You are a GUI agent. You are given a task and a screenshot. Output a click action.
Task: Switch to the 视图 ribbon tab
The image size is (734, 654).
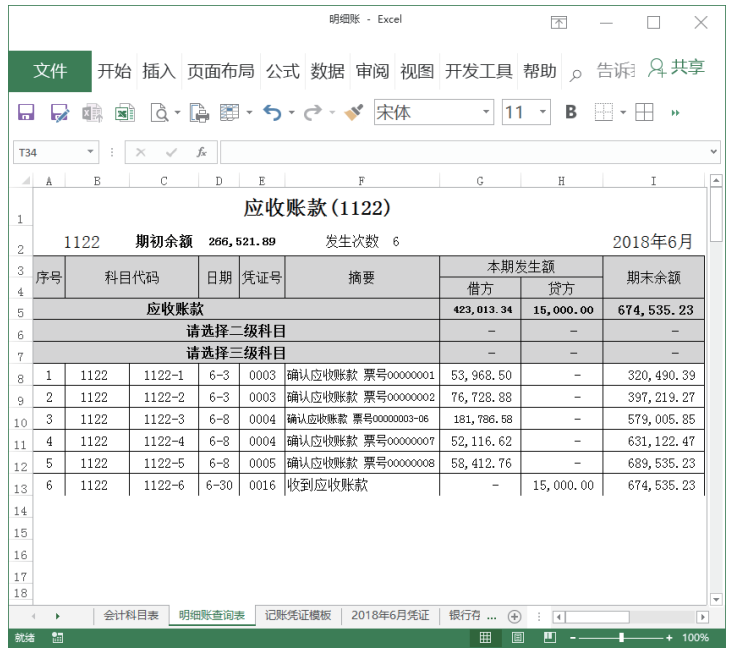417,72
